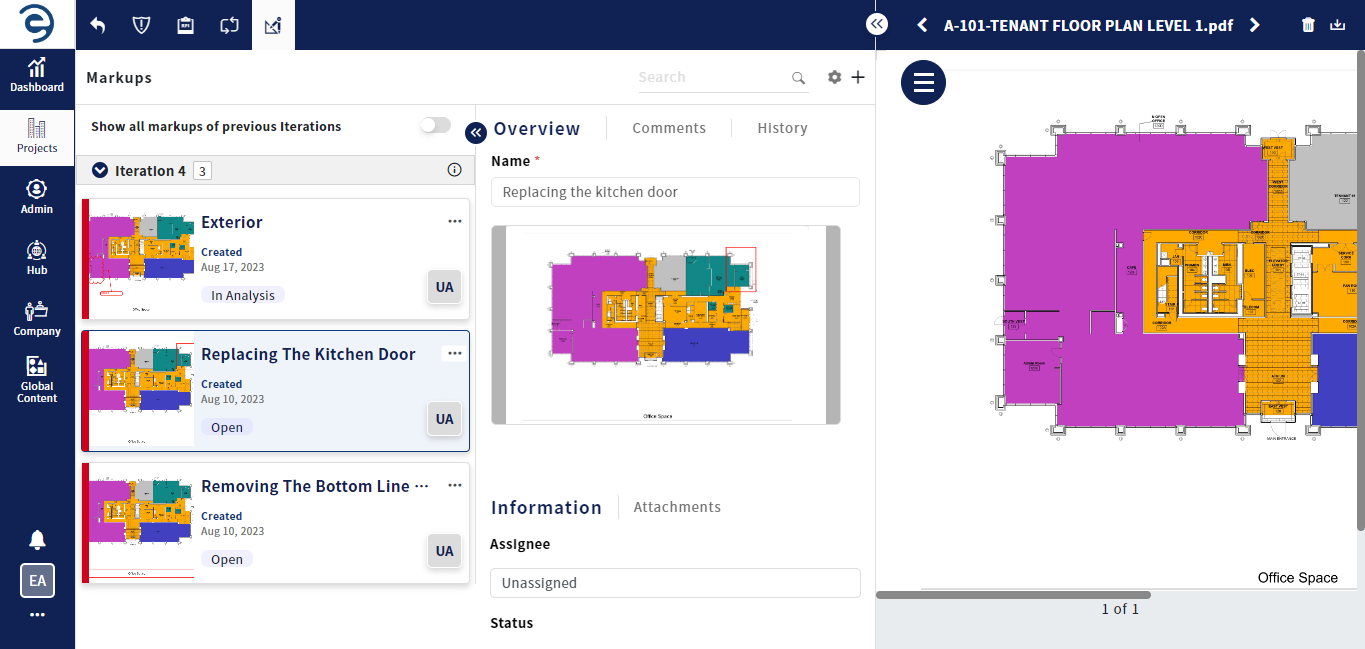Click the markup Name input field
Screen dimensions: 1365x649
(675, 192)
